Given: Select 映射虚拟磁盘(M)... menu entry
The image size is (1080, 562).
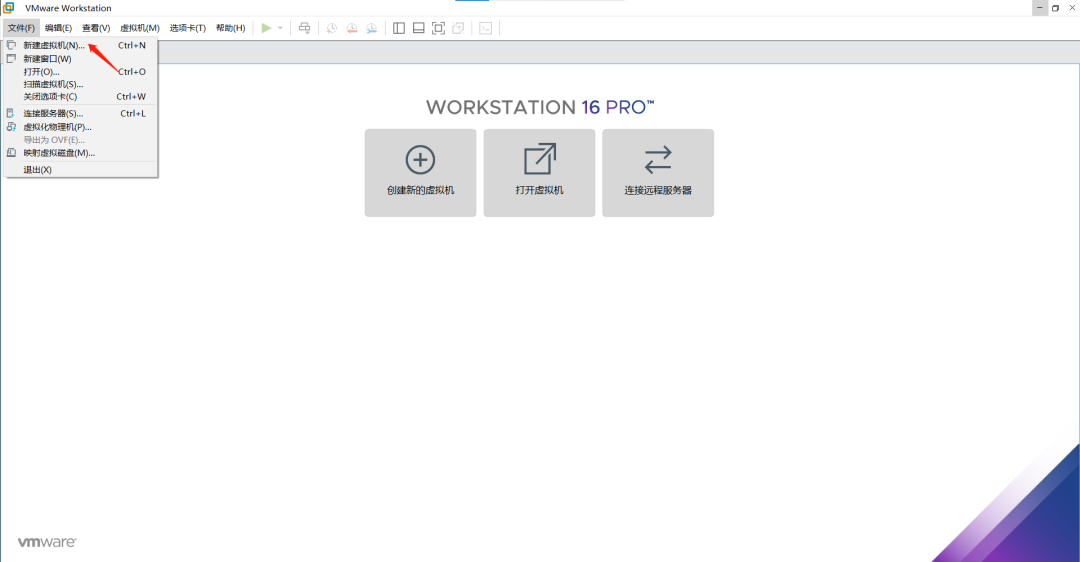Looking at the screenshot, I should [81, 153].
